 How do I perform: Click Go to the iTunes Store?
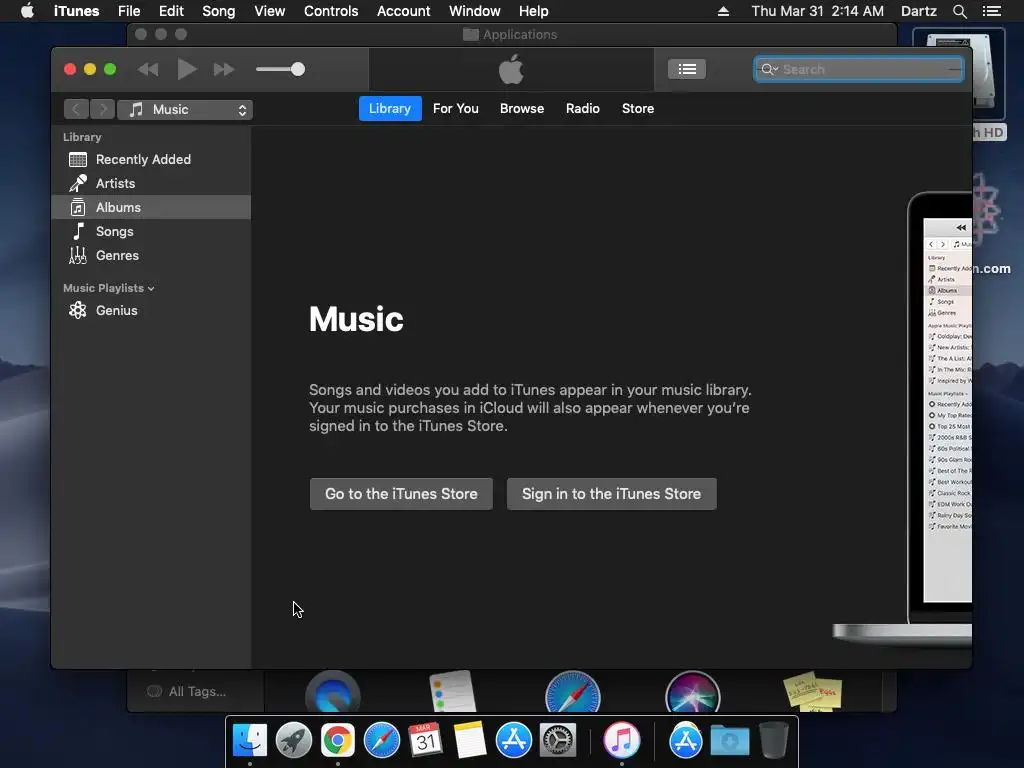(x=401, y=494)
